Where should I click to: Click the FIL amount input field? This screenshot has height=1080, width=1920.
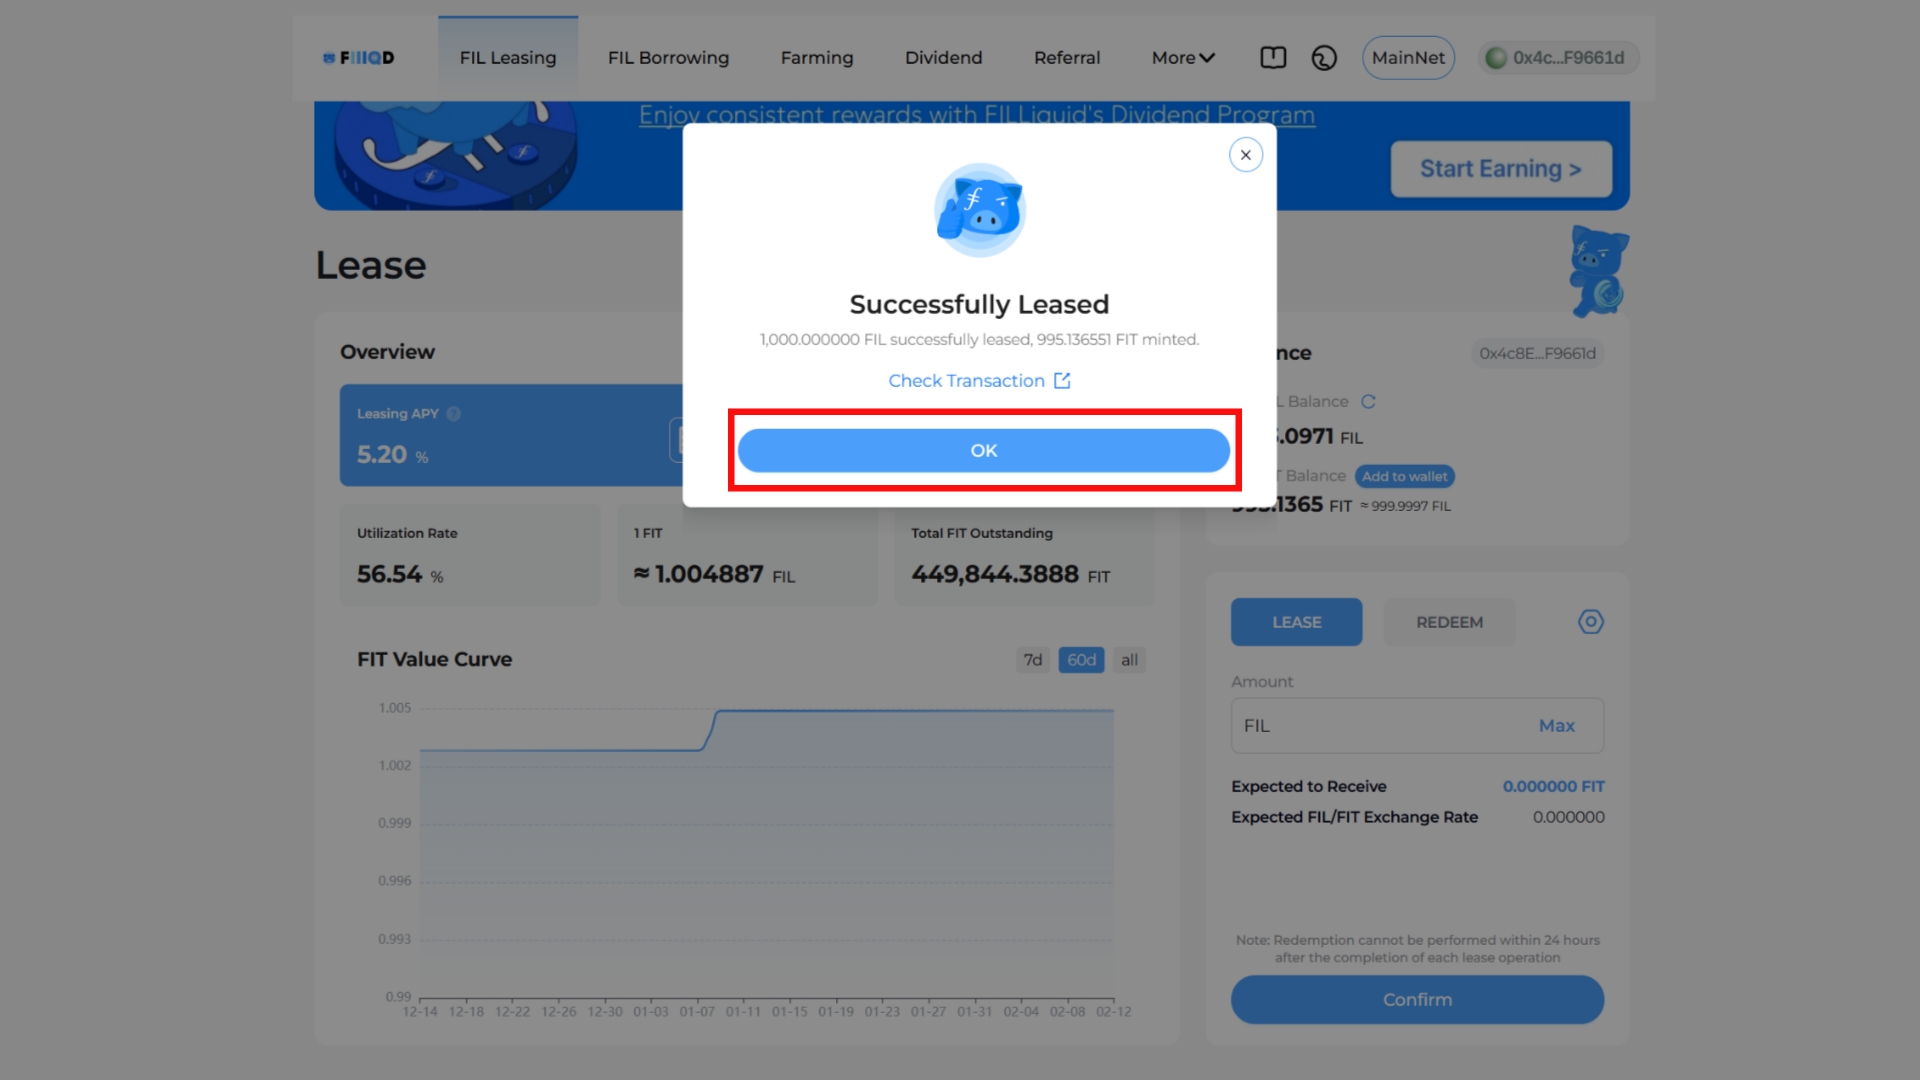tap(1380, 726)
